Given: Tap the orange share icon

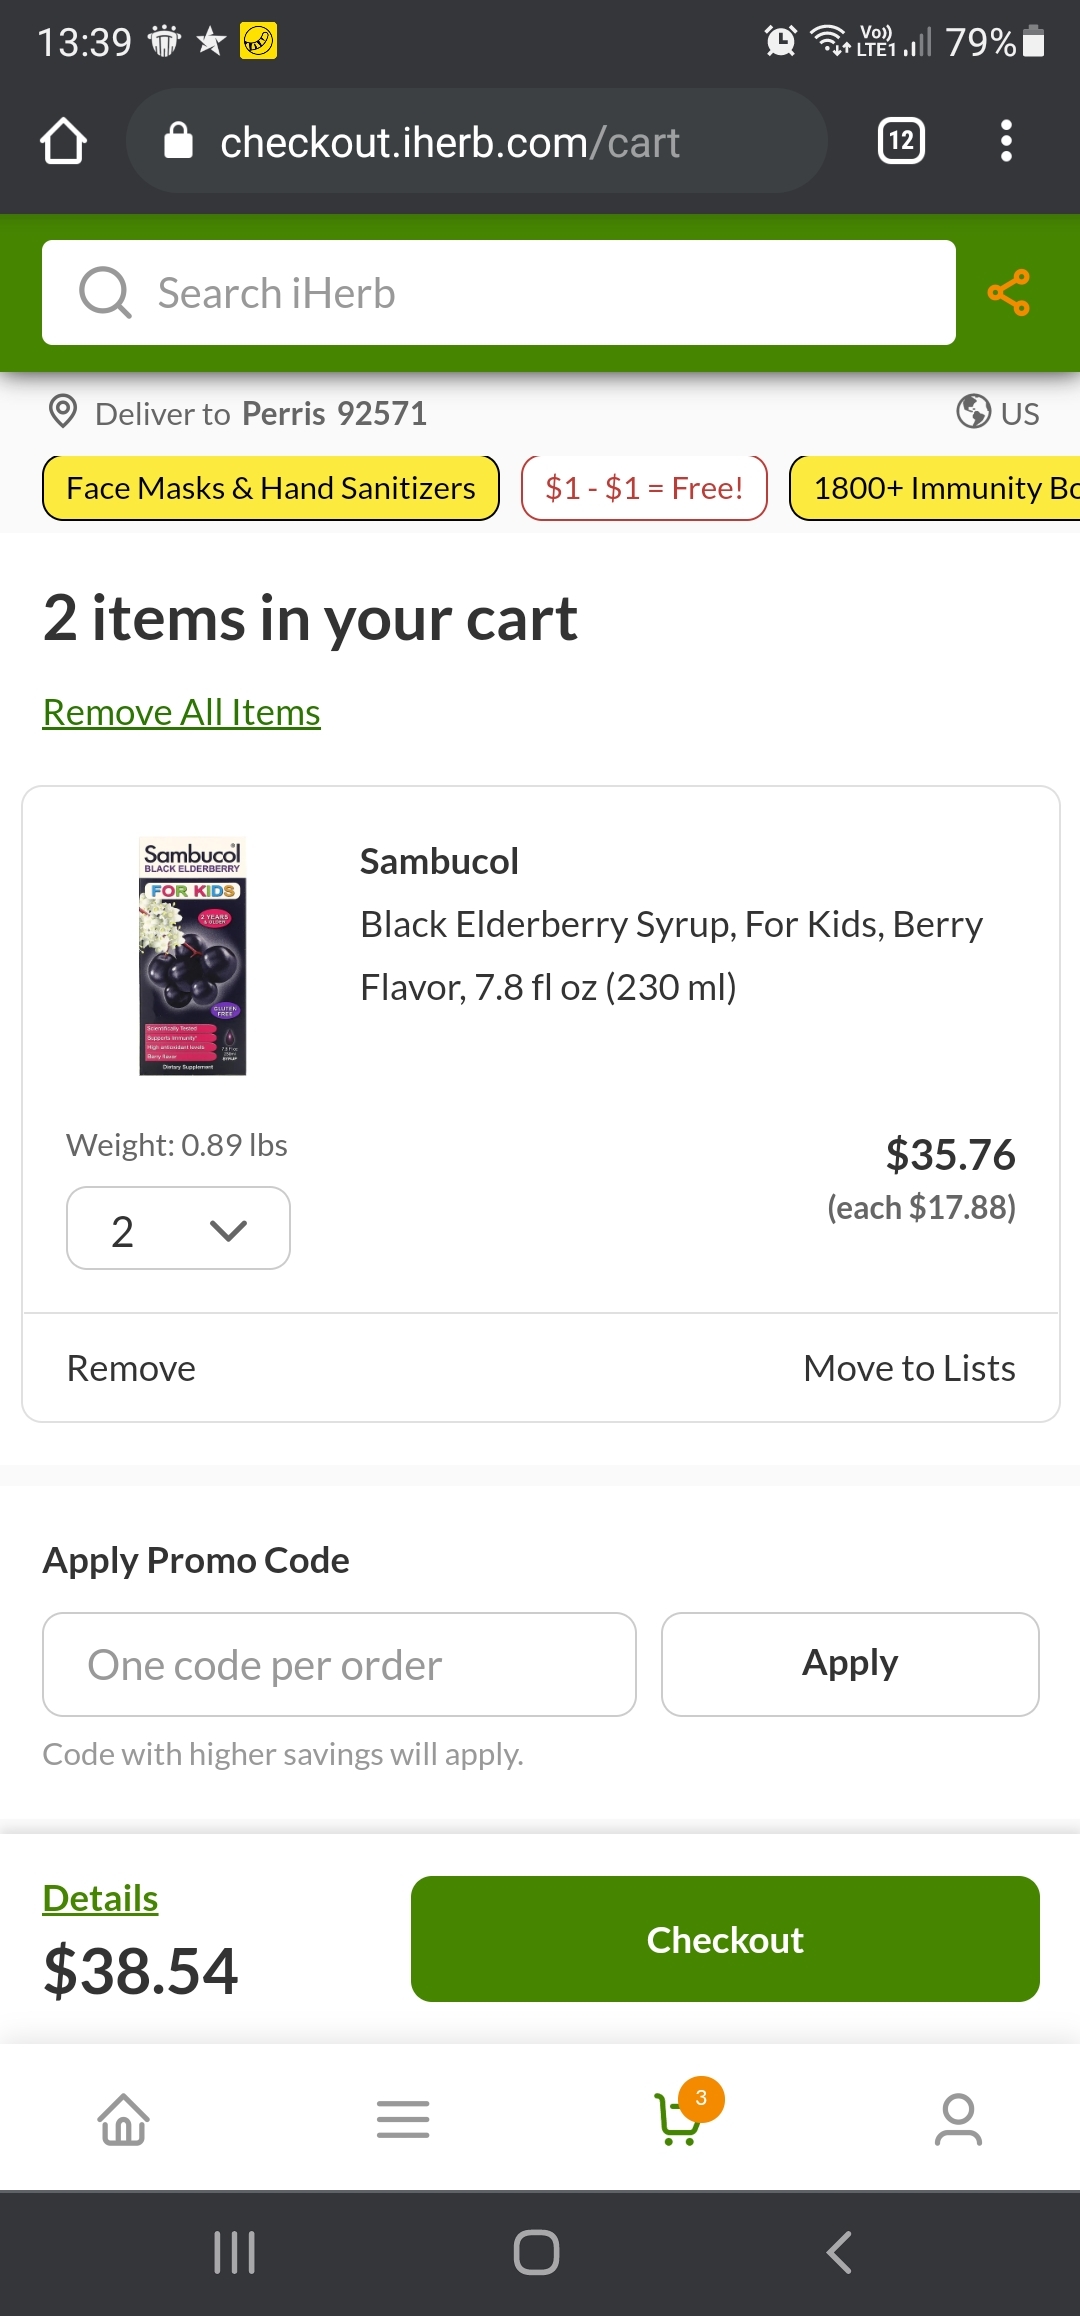Looking at the screenshot, I should (x=1008, y=293).
